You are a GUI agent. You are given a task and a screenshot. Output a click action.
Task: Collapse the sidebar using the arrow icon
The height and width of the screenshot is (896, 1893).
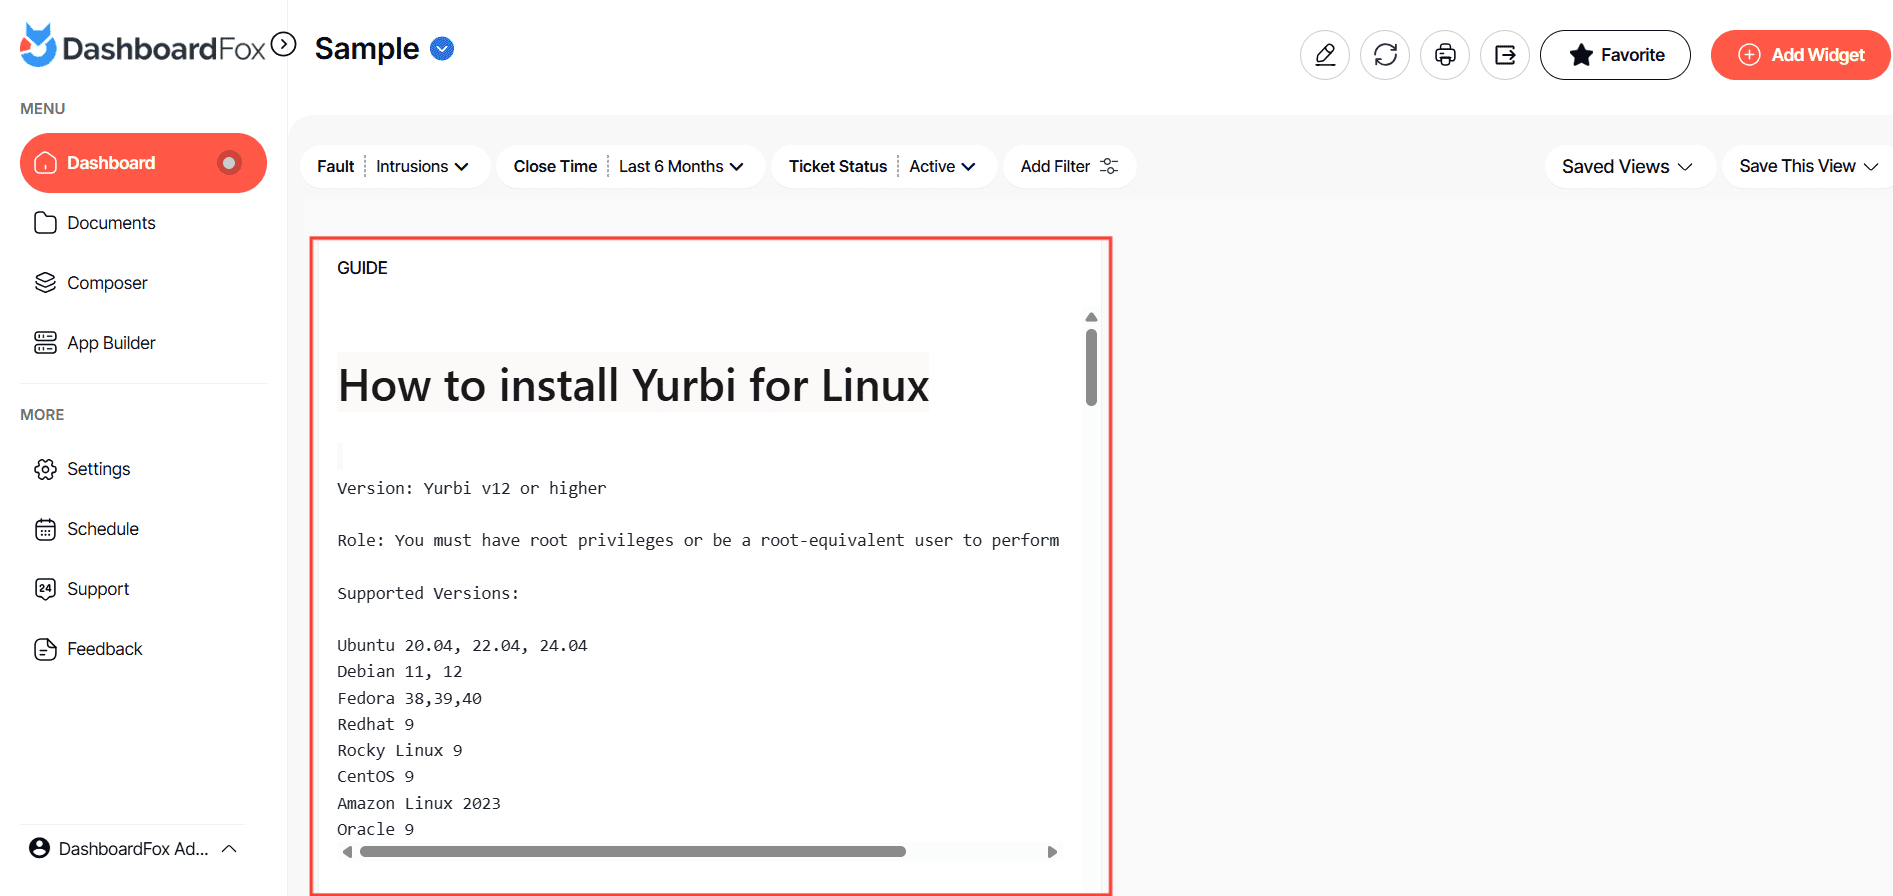point(284,45)
